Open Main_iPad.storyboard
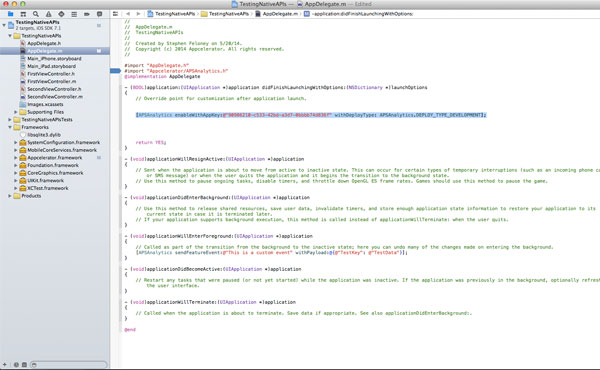The height and width of the screenshot is (370, 600). point(51,66)
